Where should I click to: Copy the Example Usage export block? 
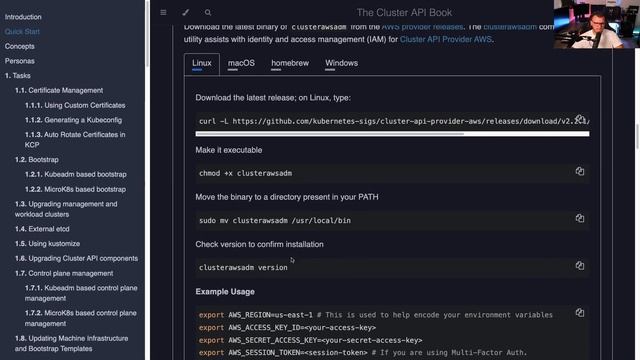click(x=580, y=313)
